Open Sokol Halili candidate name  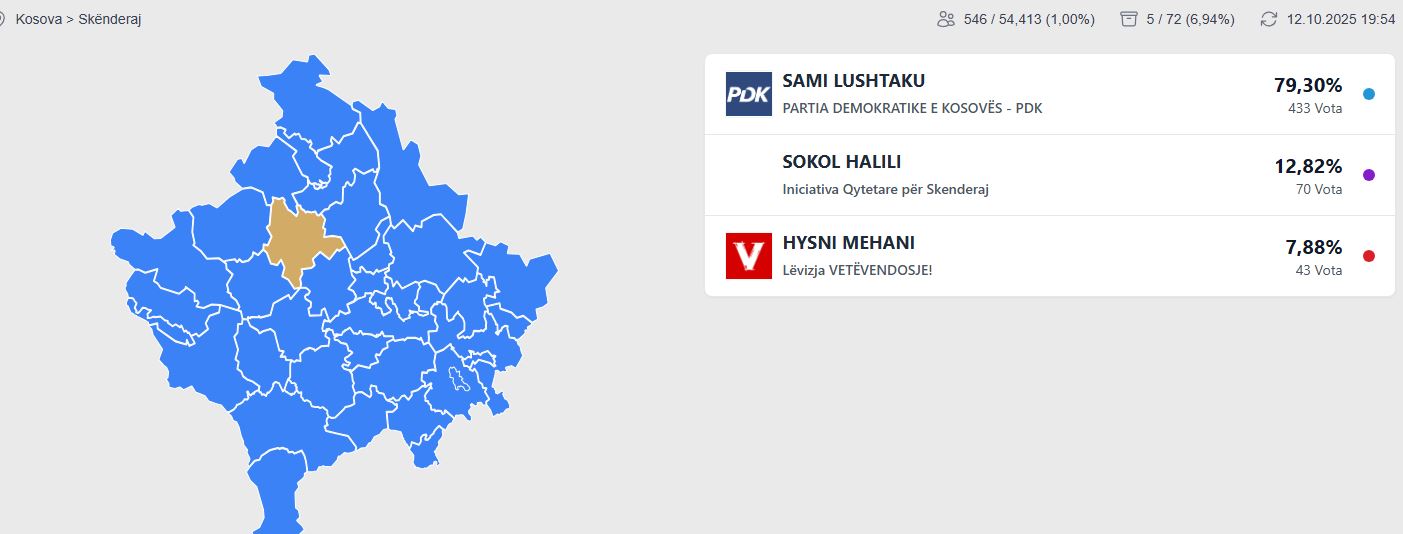coord(841,162)
